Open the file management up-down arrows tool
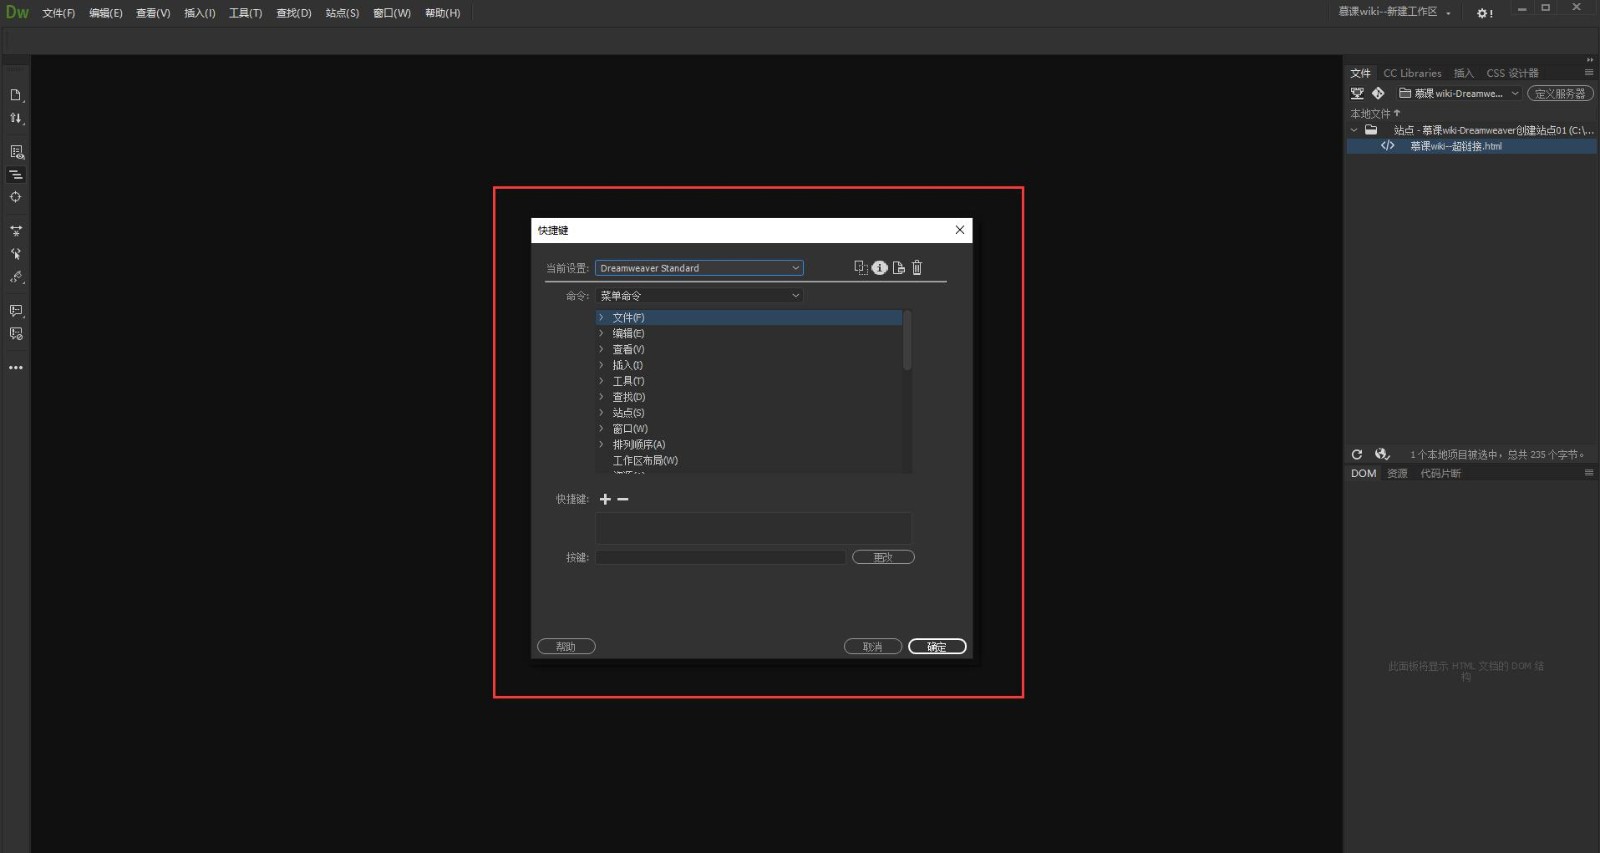This screenshot has width=1600, height=853. [15, 118]
